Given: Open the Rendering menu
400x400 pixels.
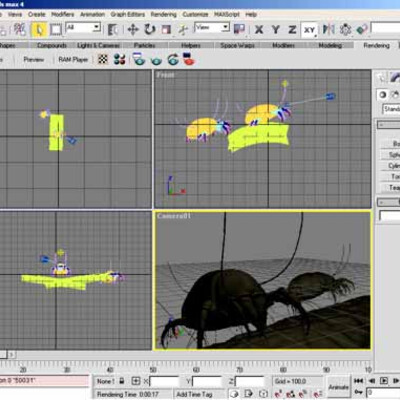Looking at the screenshot, I should (x=163, y=14).
